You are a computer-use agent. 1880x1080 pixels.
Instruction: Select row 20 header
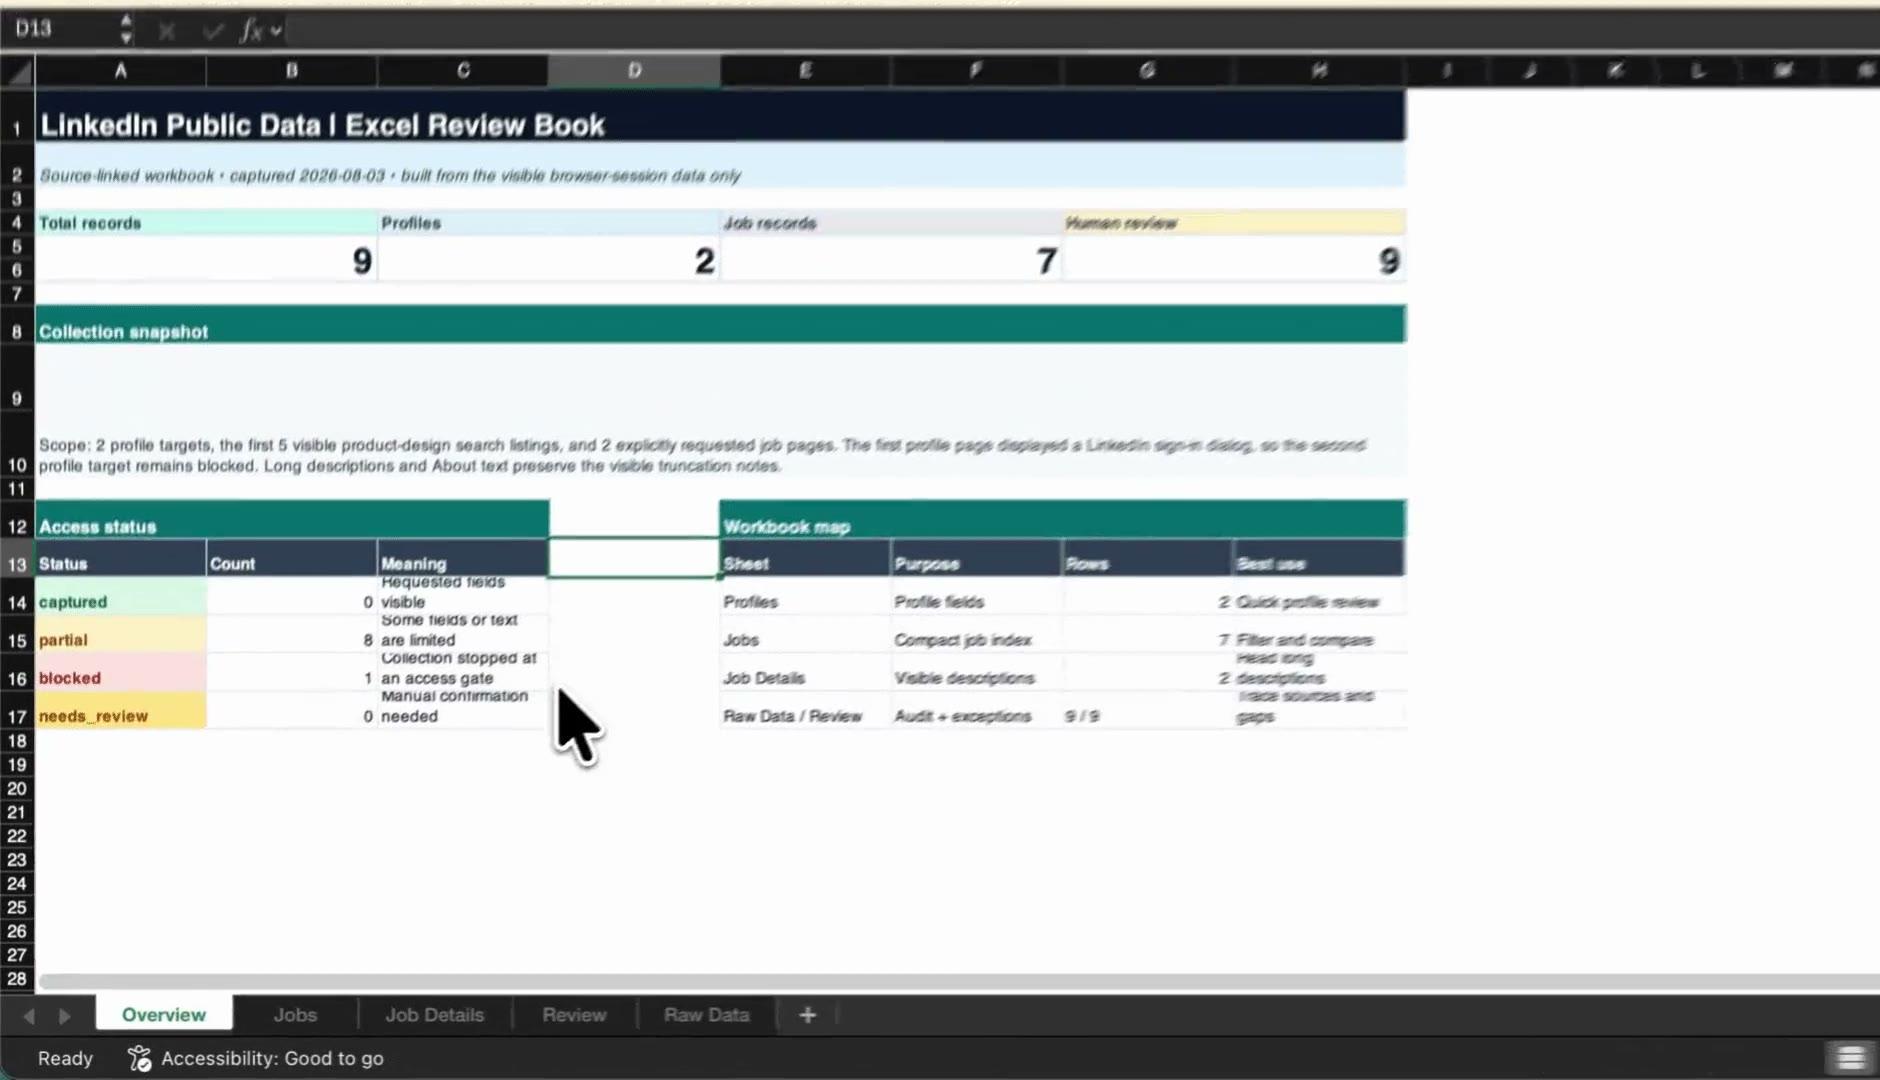pos(17,789)
